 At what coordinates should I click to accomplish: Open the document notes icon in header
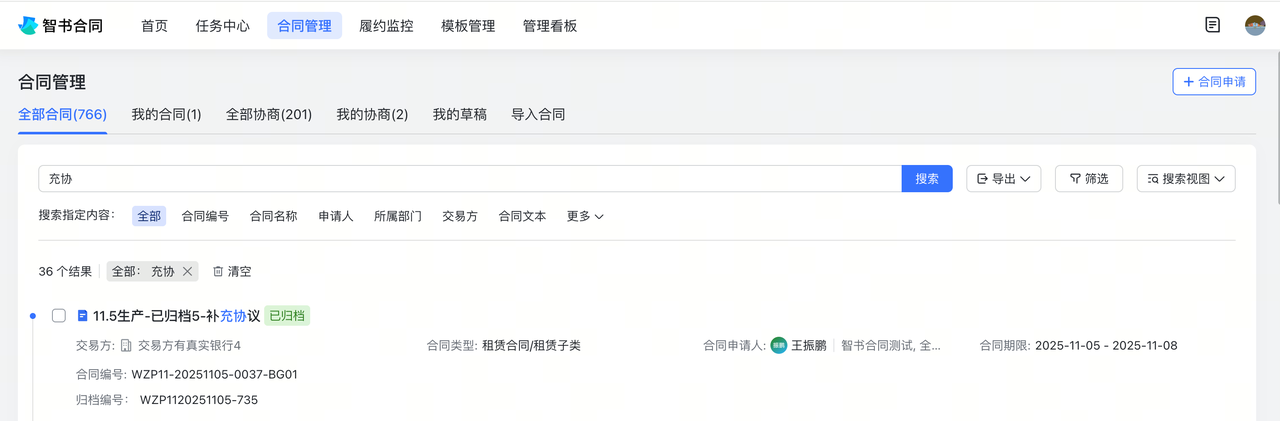1213,26
